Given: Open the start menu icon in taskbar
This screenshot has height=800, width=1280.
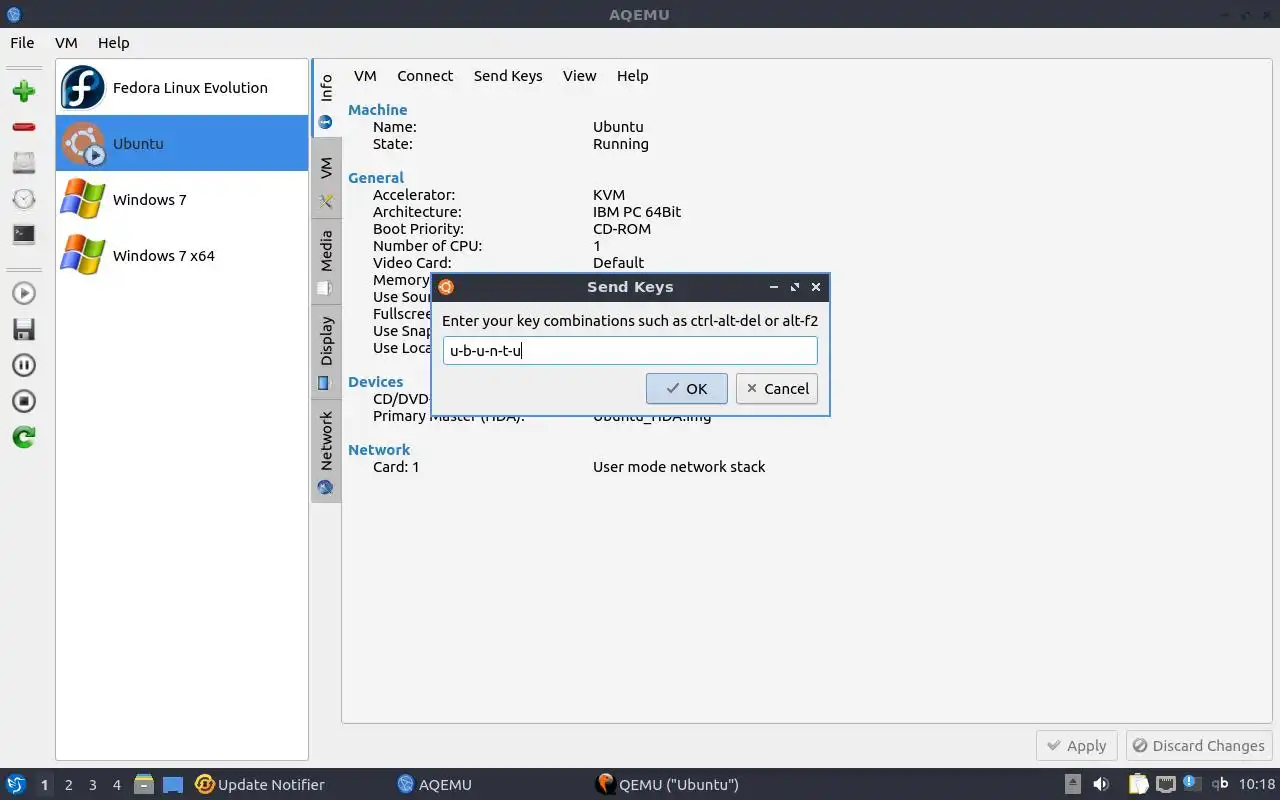Looking at the screenshot, I should (x=16, y=785).
